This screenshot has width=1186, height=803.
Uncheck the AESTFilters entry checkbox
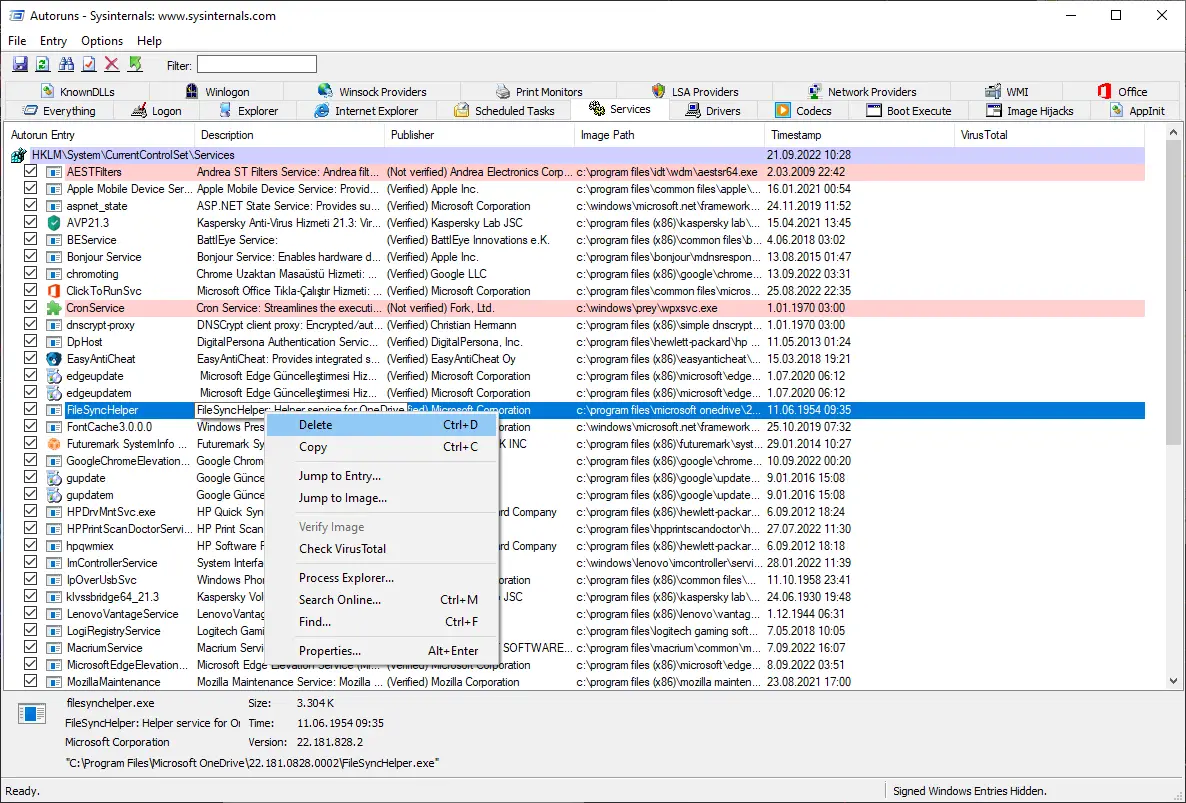(x=30, y=171)
